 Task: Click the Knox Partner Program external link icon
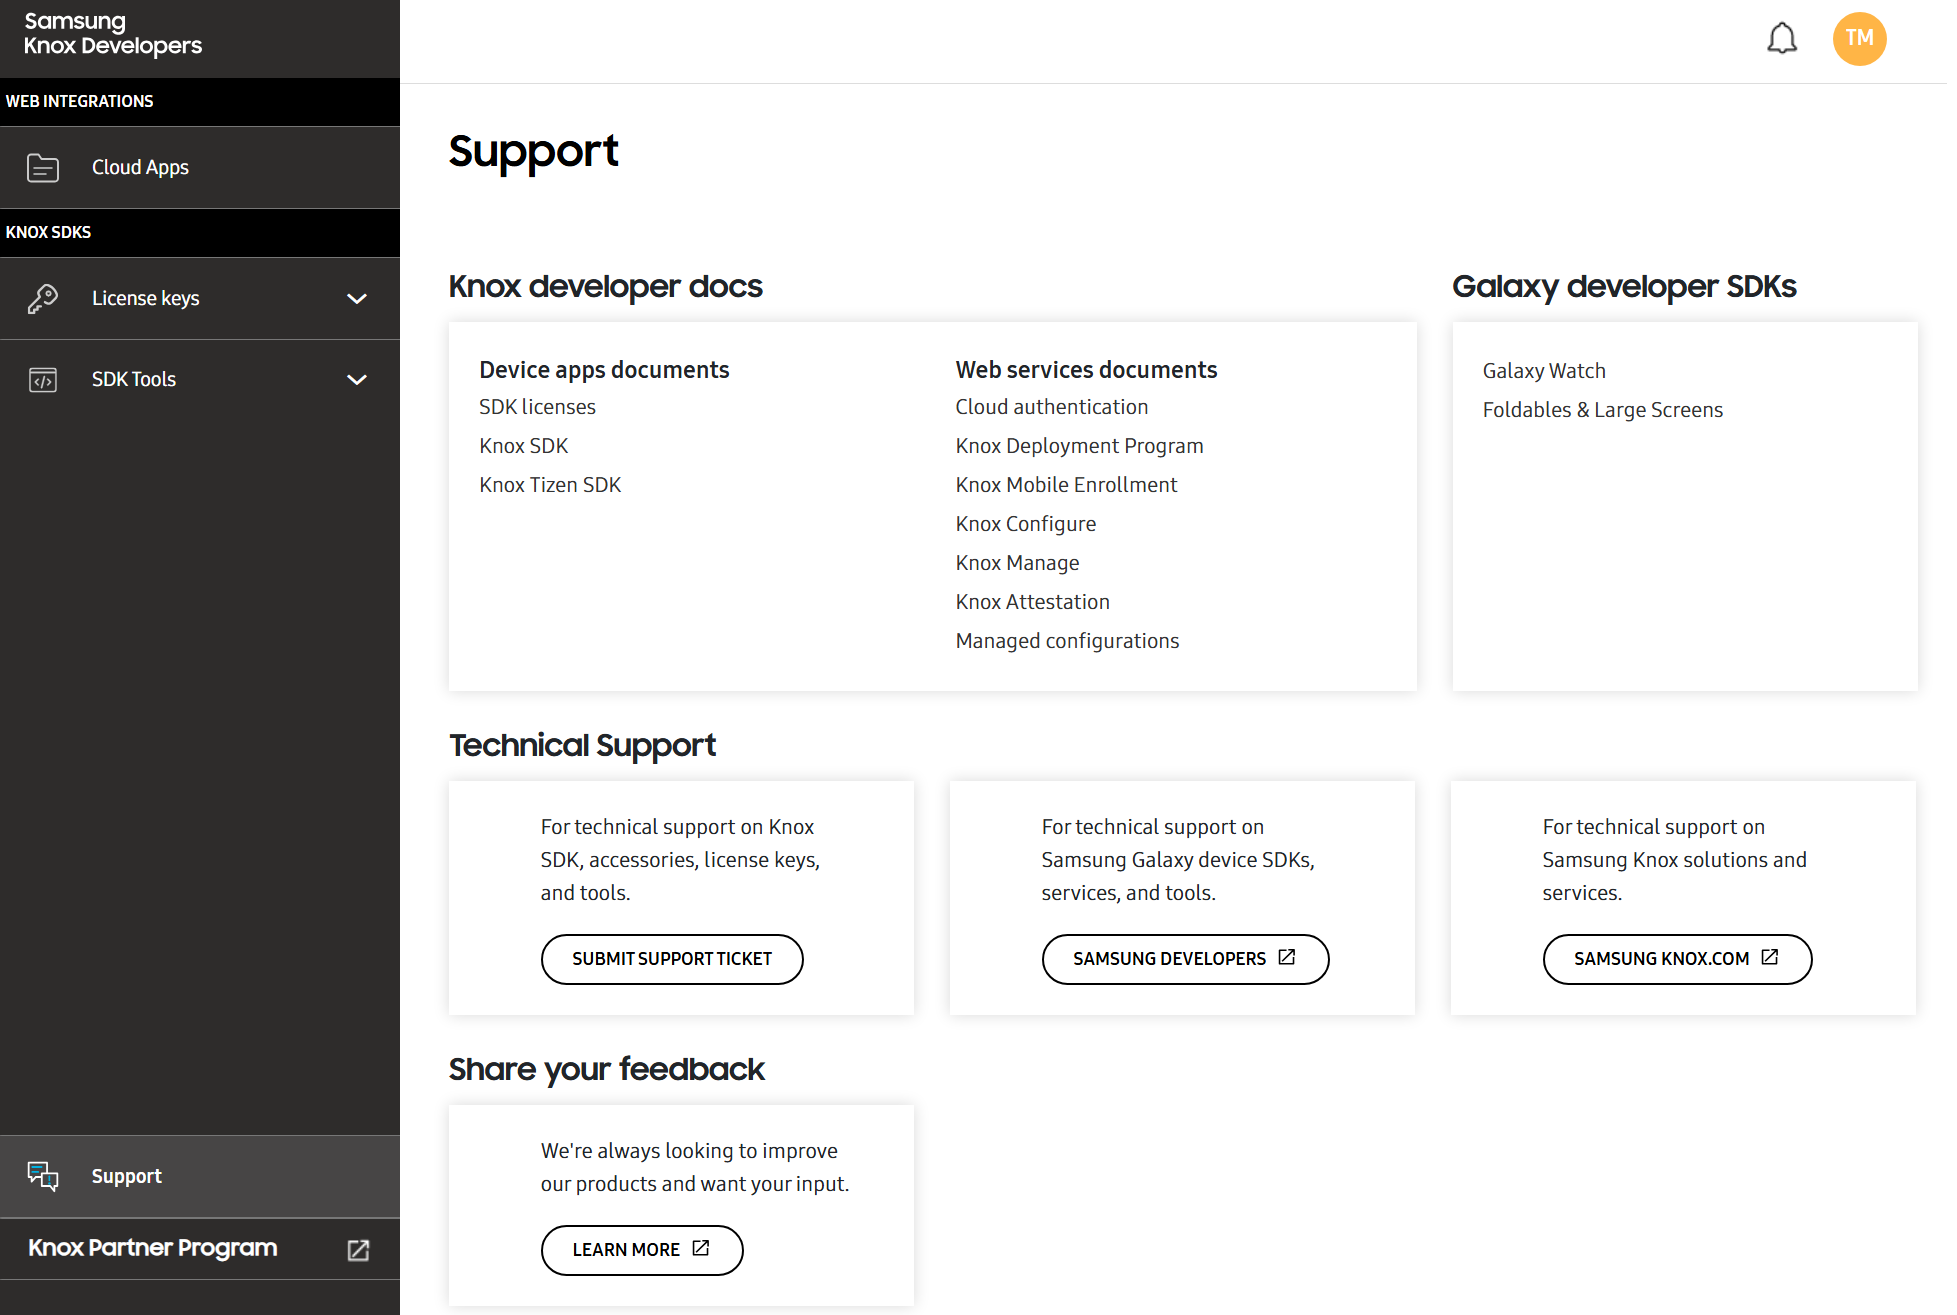[358, 1250]
